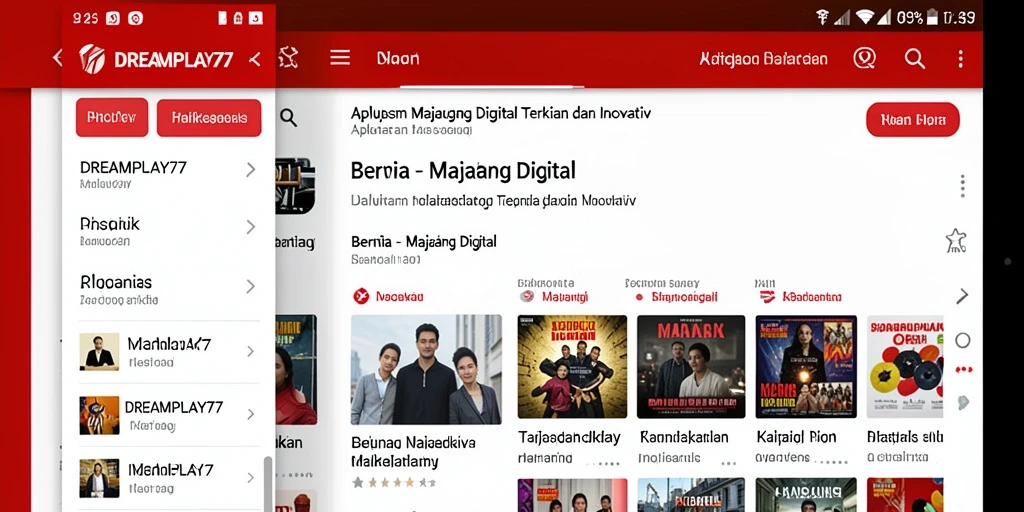
Task: Open the Kaiịaiol Rion poster
Action: 806,366
